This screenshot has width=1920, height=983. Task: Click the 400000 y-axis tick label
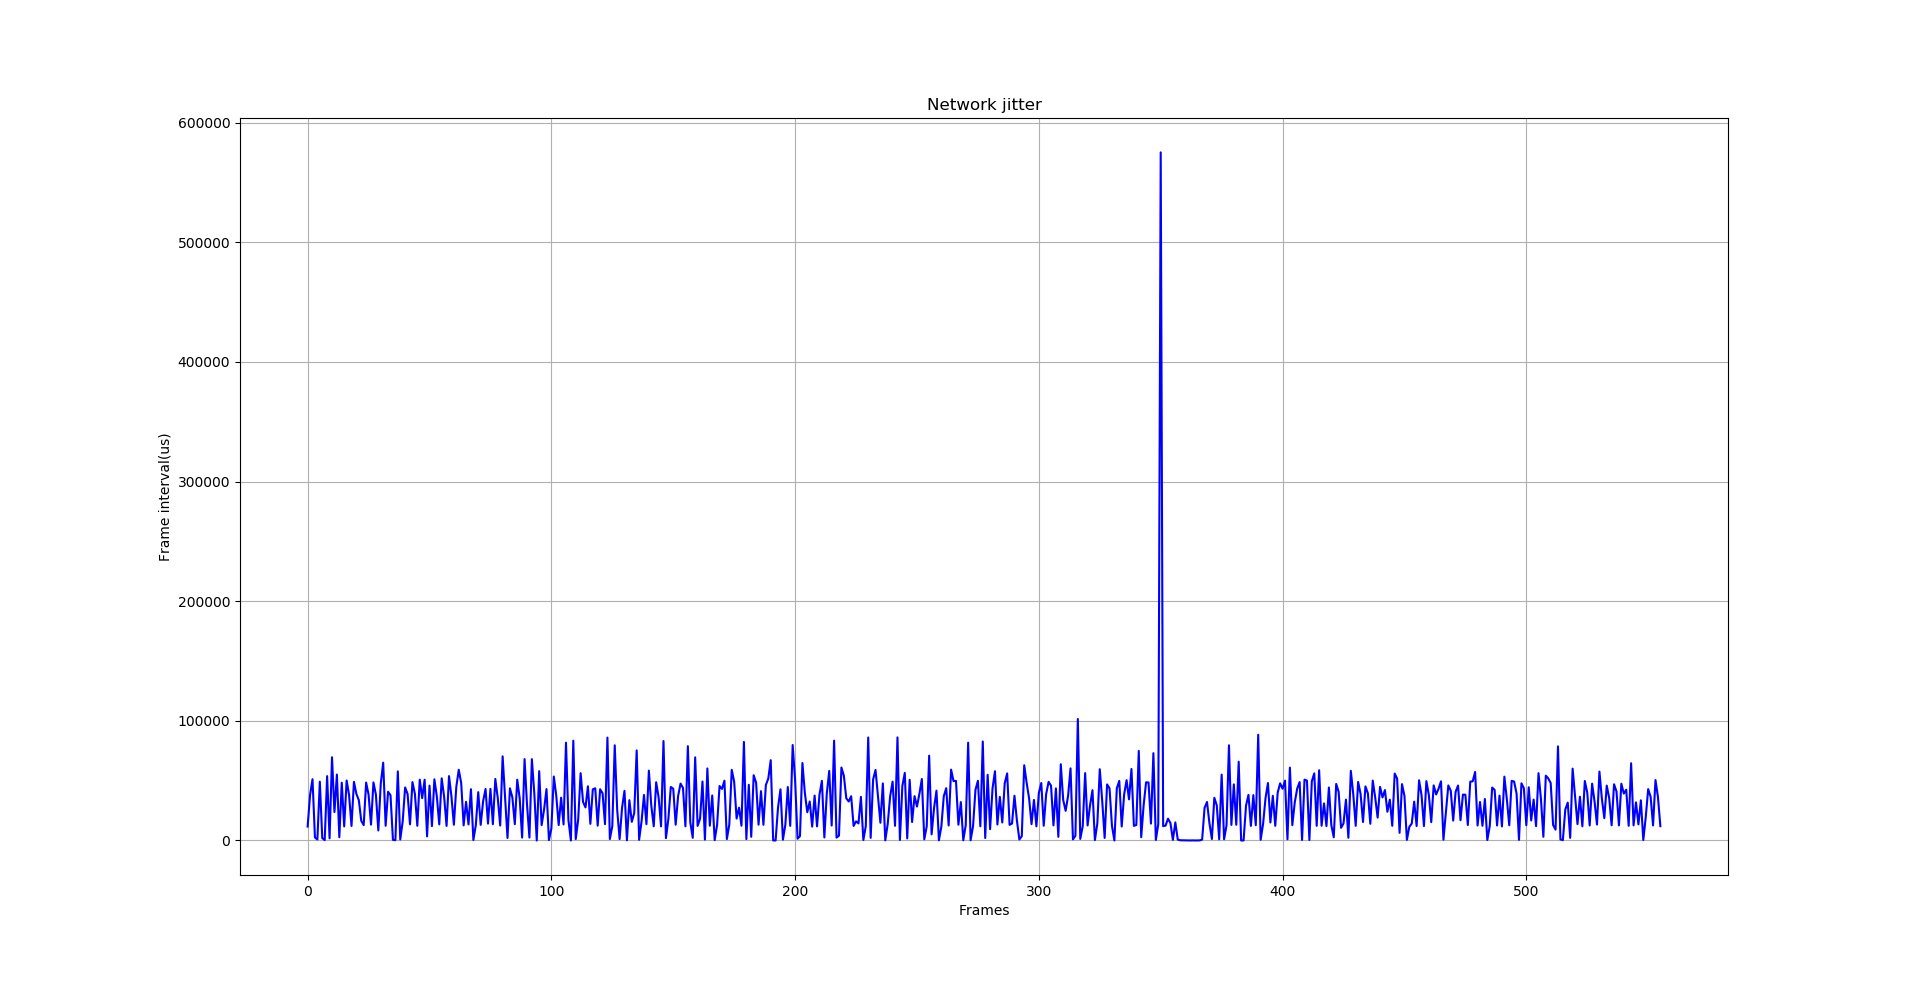204,362
